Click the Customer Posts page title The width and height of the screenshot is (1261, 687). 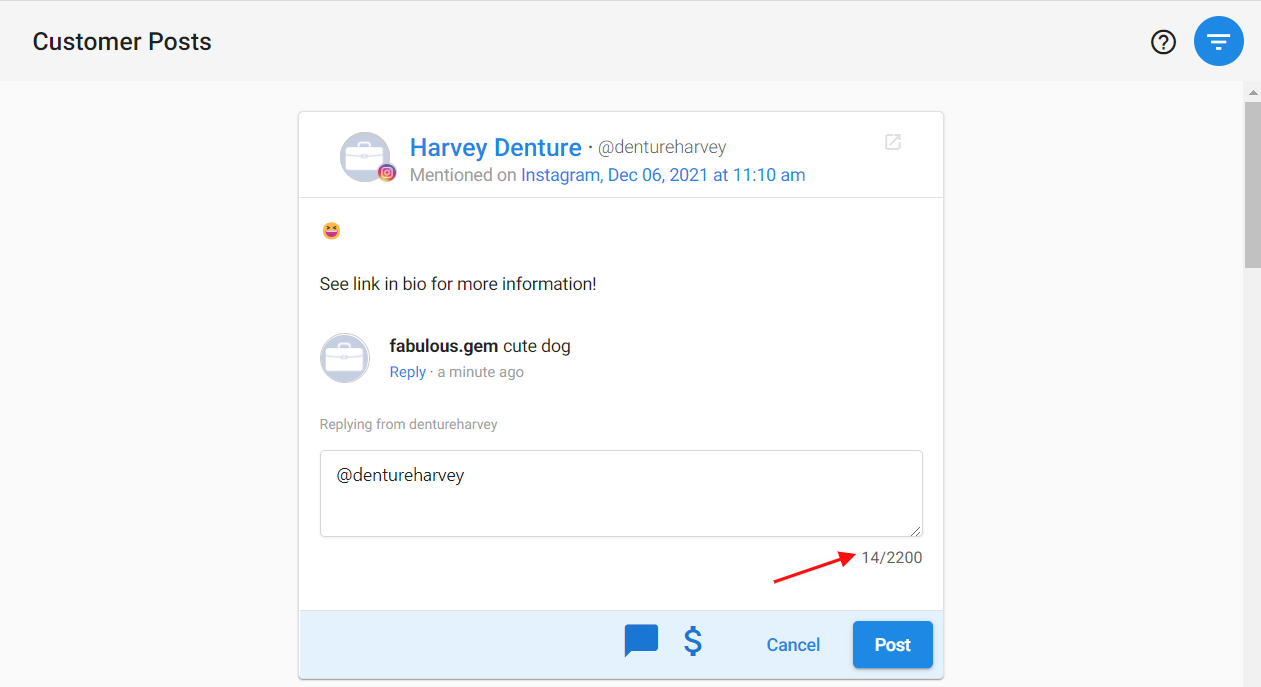(121, 41)
